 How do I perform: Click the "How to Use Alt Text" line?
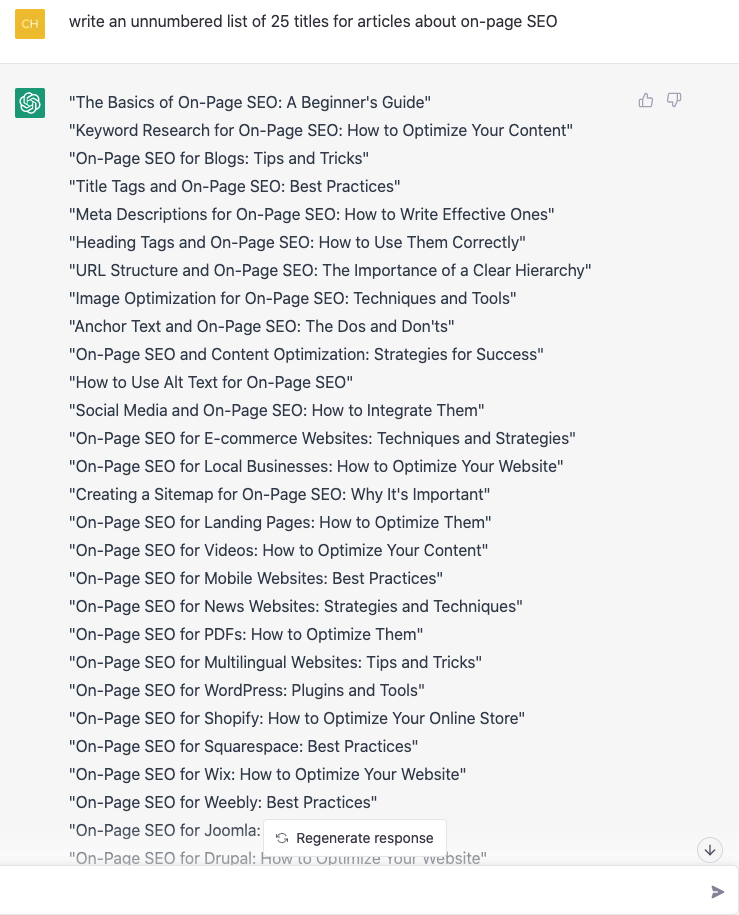211,382
